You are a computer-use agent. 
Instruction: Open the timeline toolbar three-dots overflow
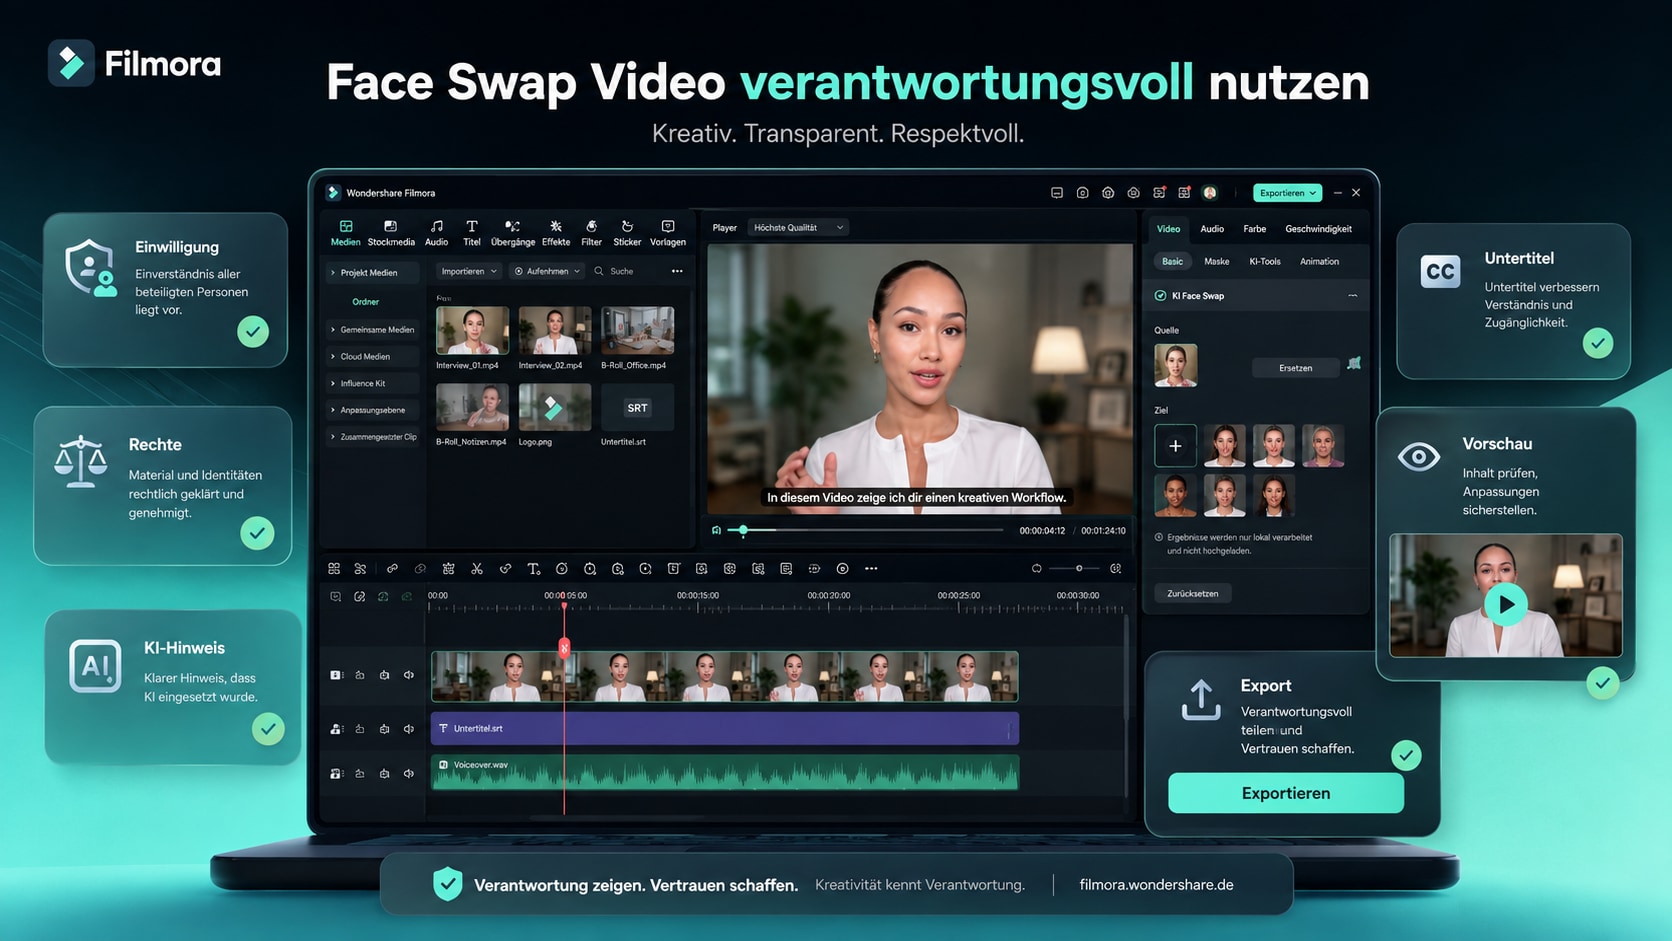(871, 569)
